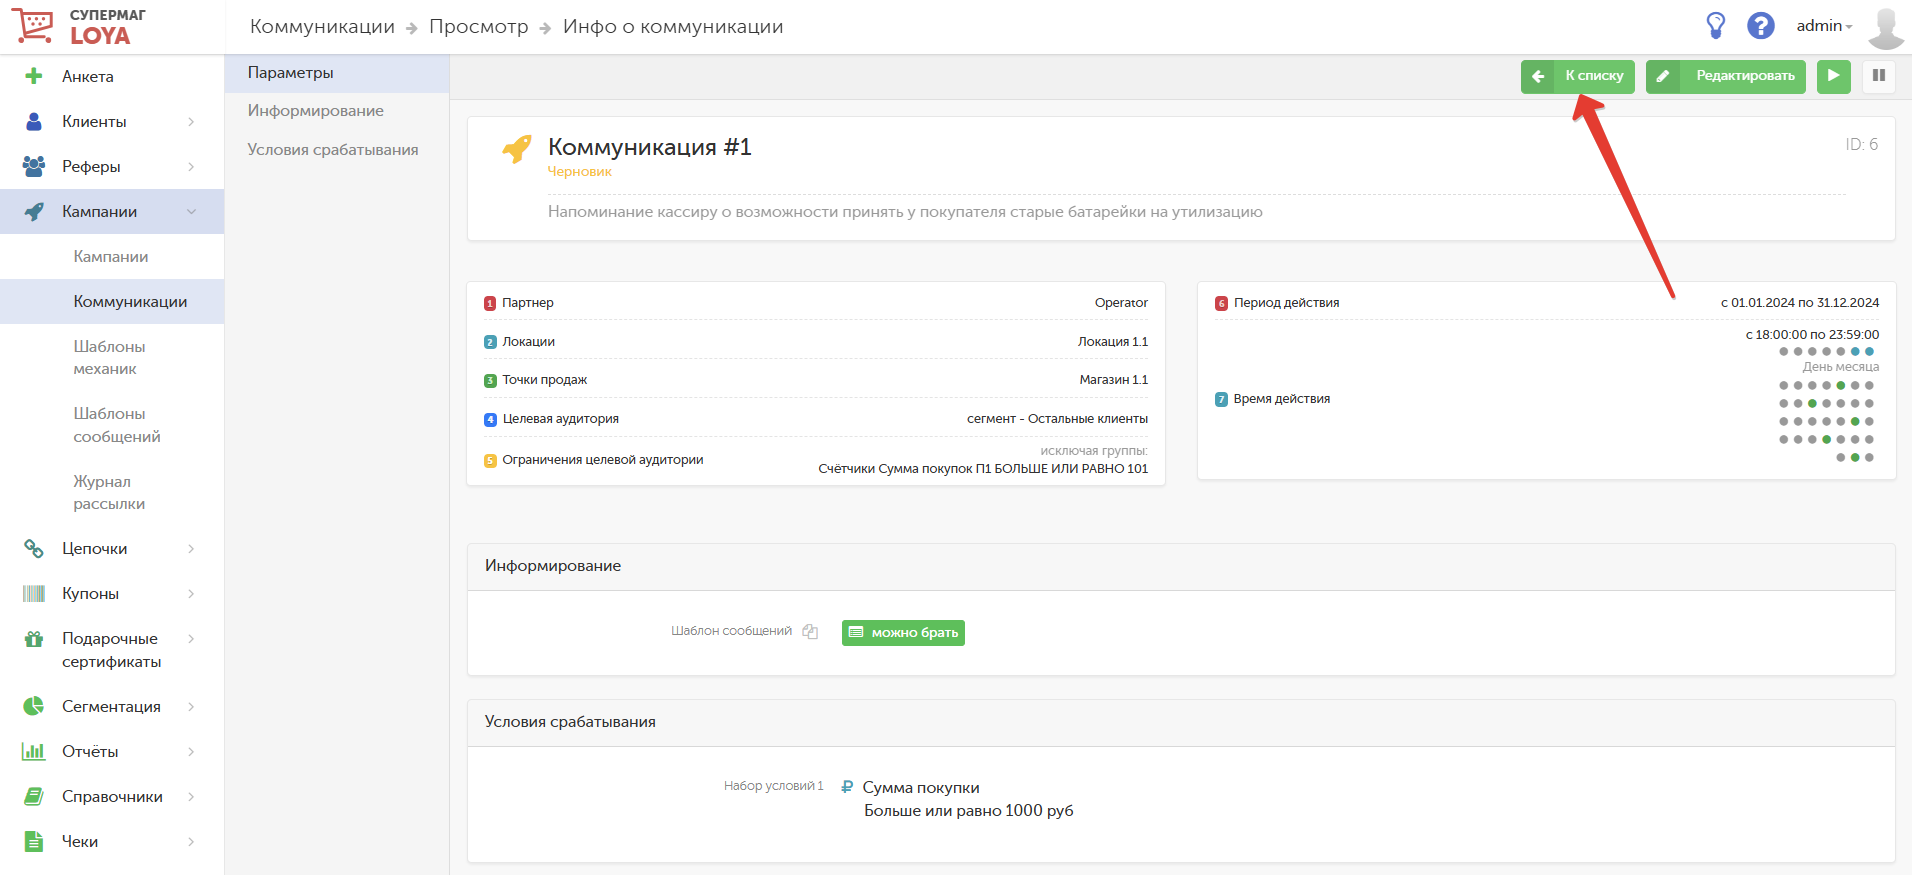Click the Клиенты person icon

tap(34, 121)
